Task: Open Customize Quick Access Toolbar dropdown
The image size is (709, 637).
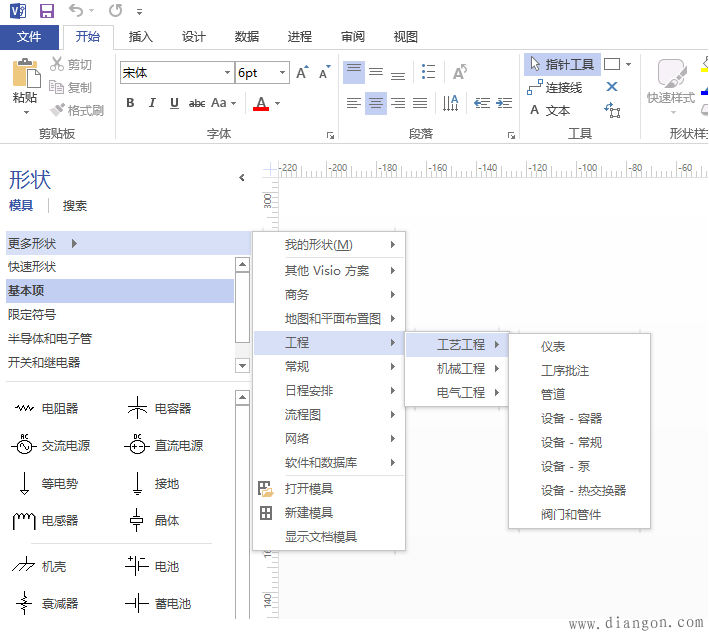Action: (140, 12)
